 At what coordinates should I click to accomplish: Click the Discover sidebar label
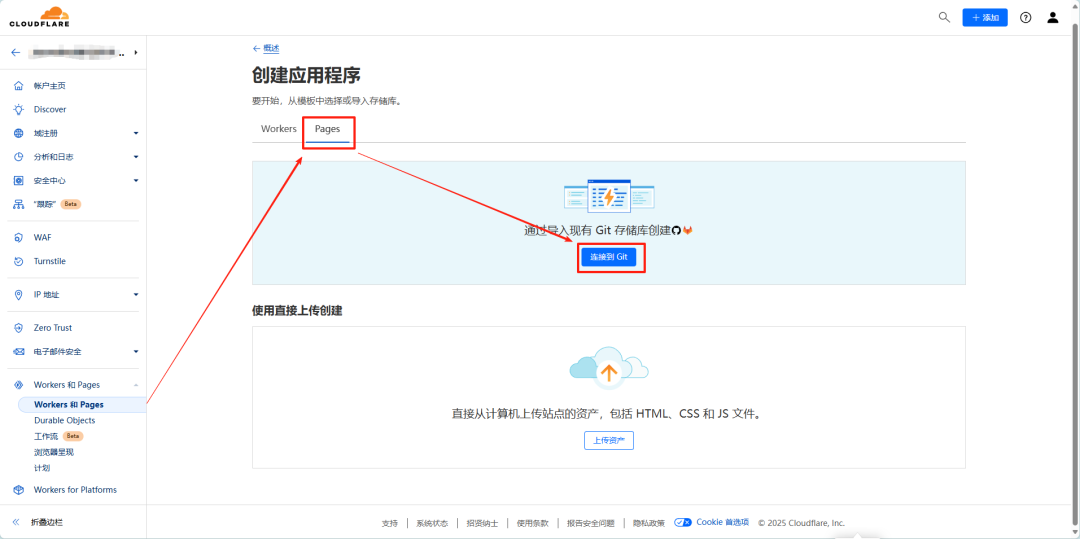[50, 109]
